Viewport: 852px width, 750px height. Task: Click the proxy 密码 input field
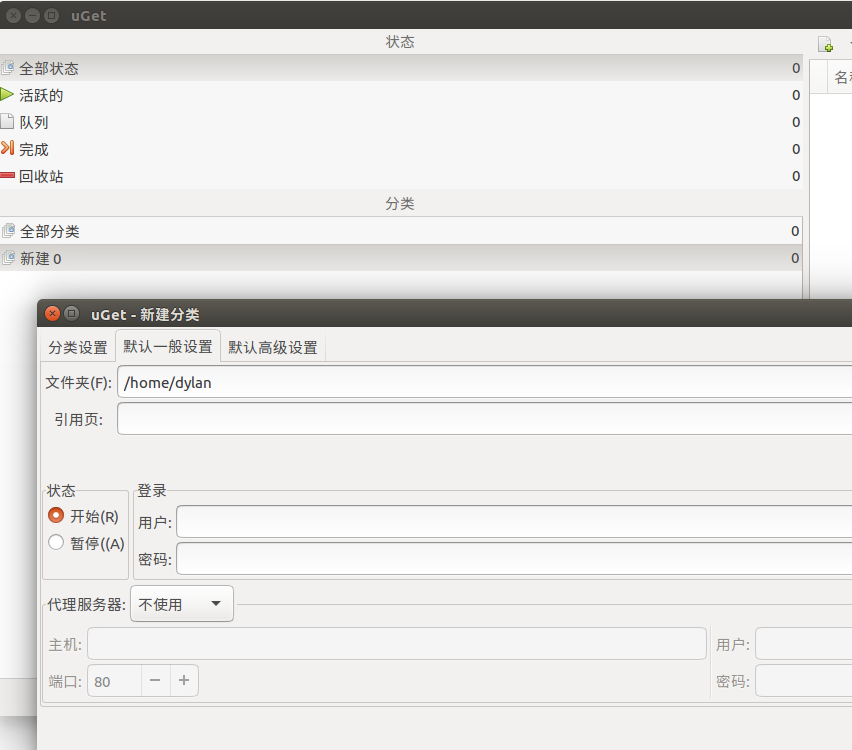804,680
